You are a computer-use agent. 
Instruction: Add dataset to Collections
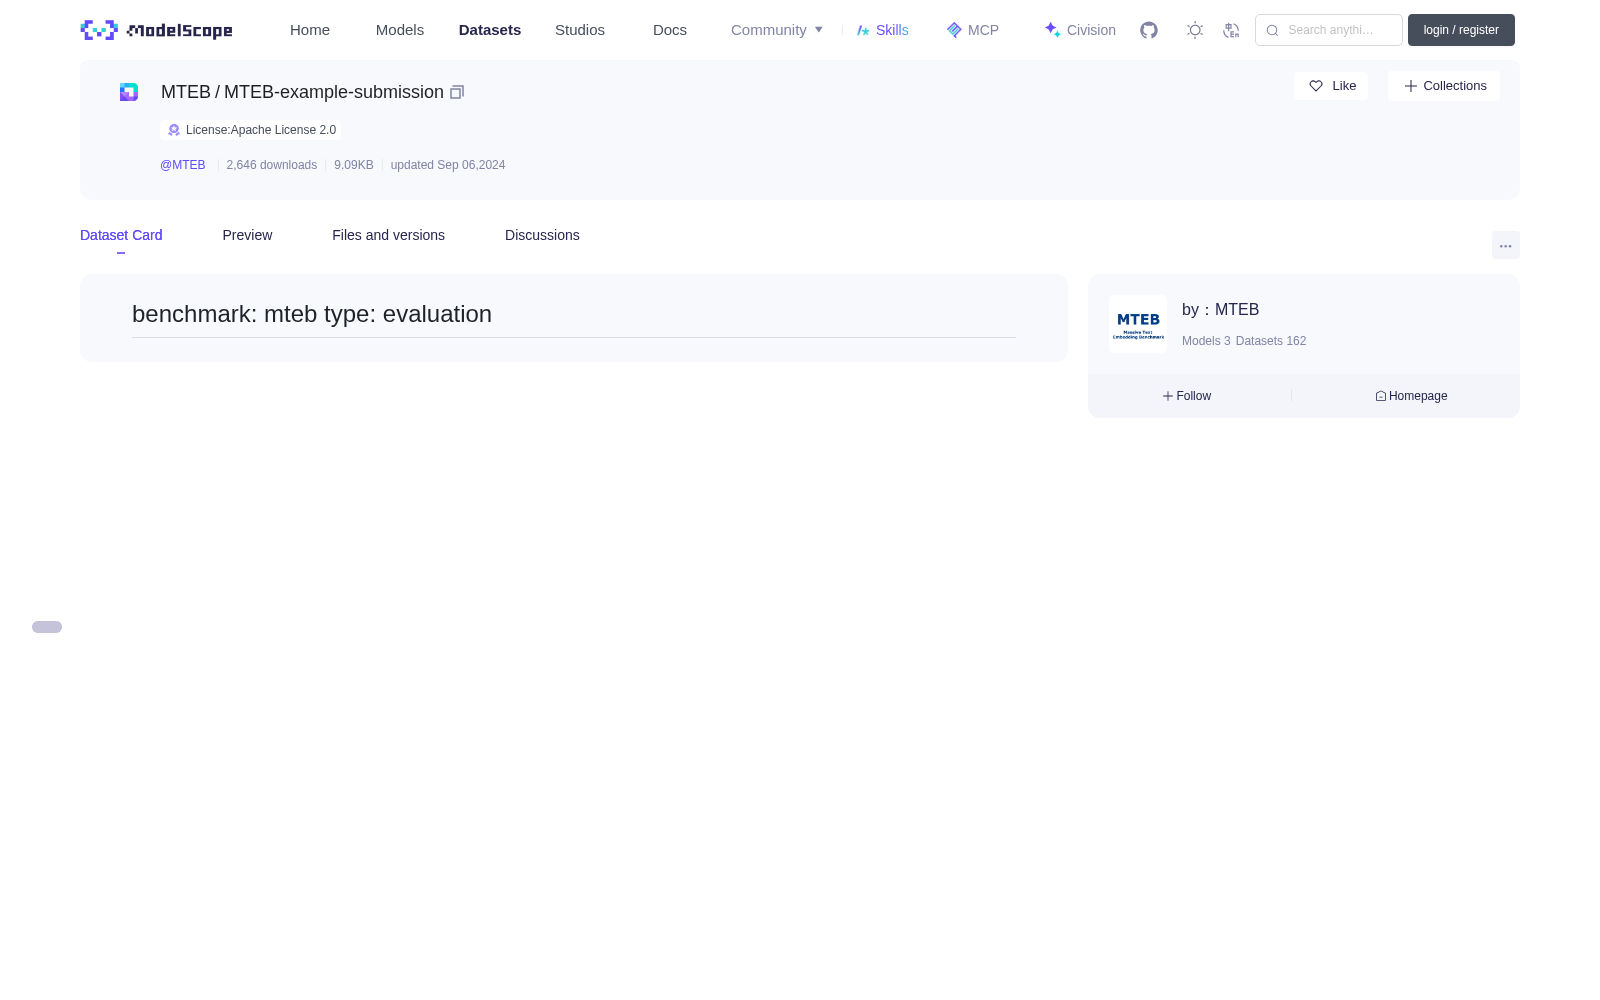pyautogui.click(x=1444, y=86)
